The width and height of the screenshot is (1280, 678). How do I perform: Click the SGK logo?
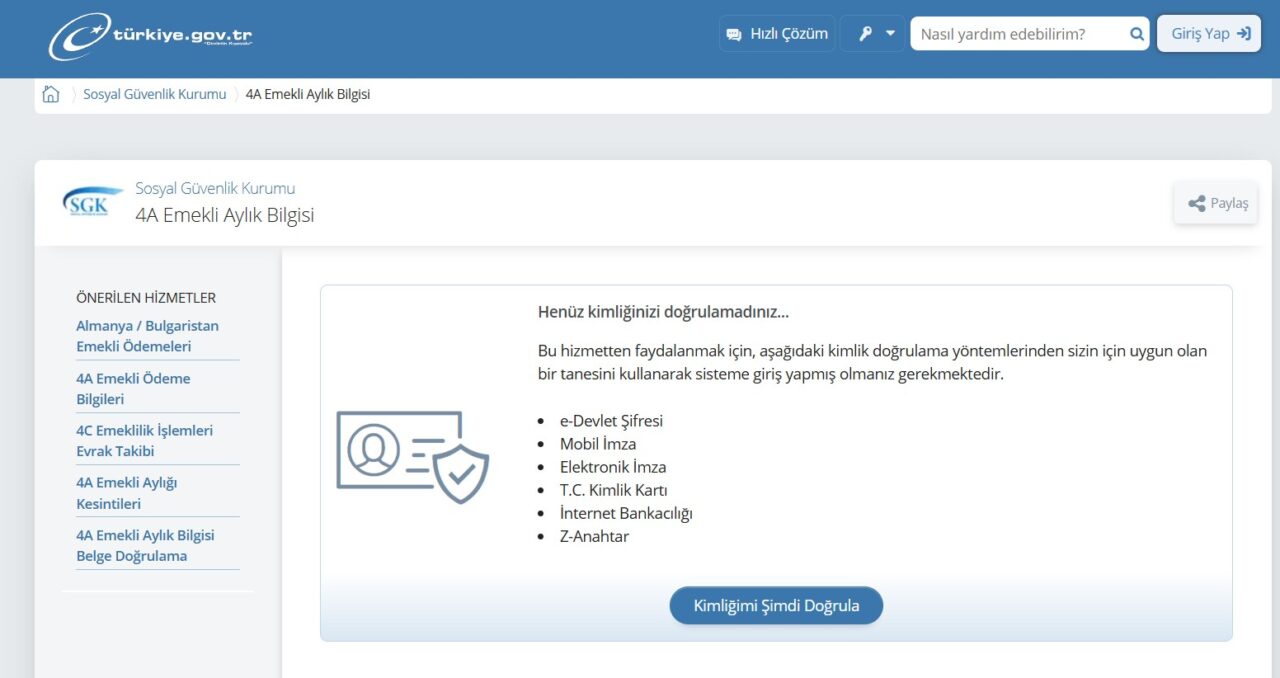pos(92,202)
